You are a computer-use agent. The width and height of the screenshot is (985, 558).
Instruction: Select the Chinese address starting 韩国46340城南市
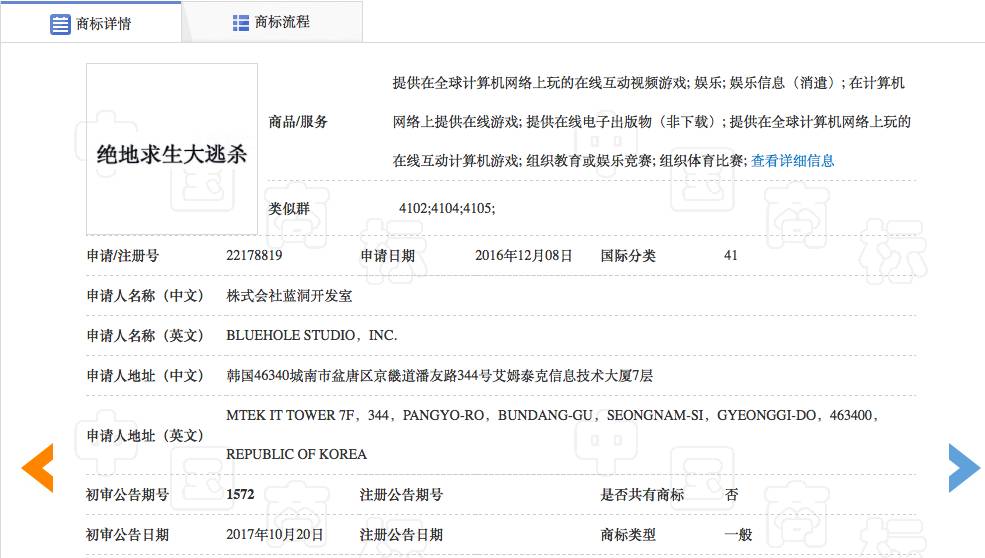point(440,376)
